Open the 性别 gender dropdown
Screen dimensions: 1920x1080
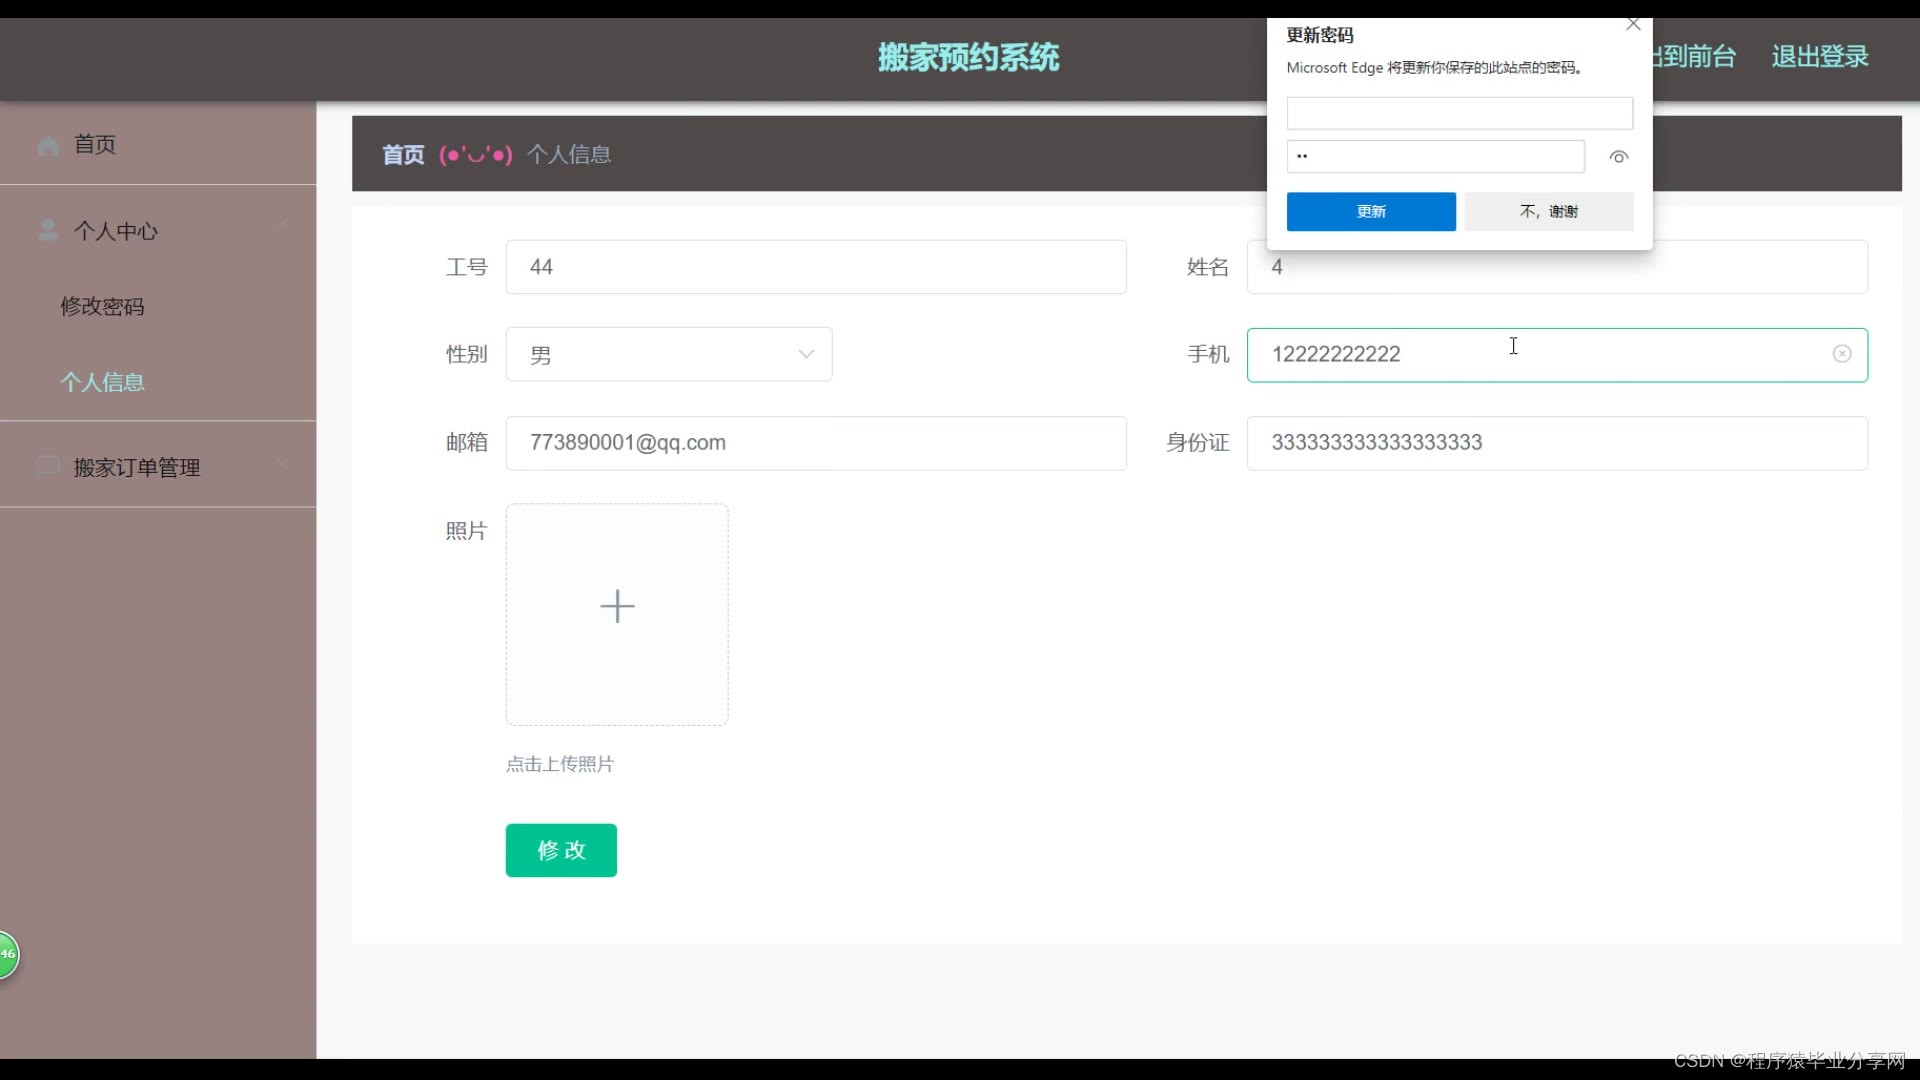click(668, 354)
